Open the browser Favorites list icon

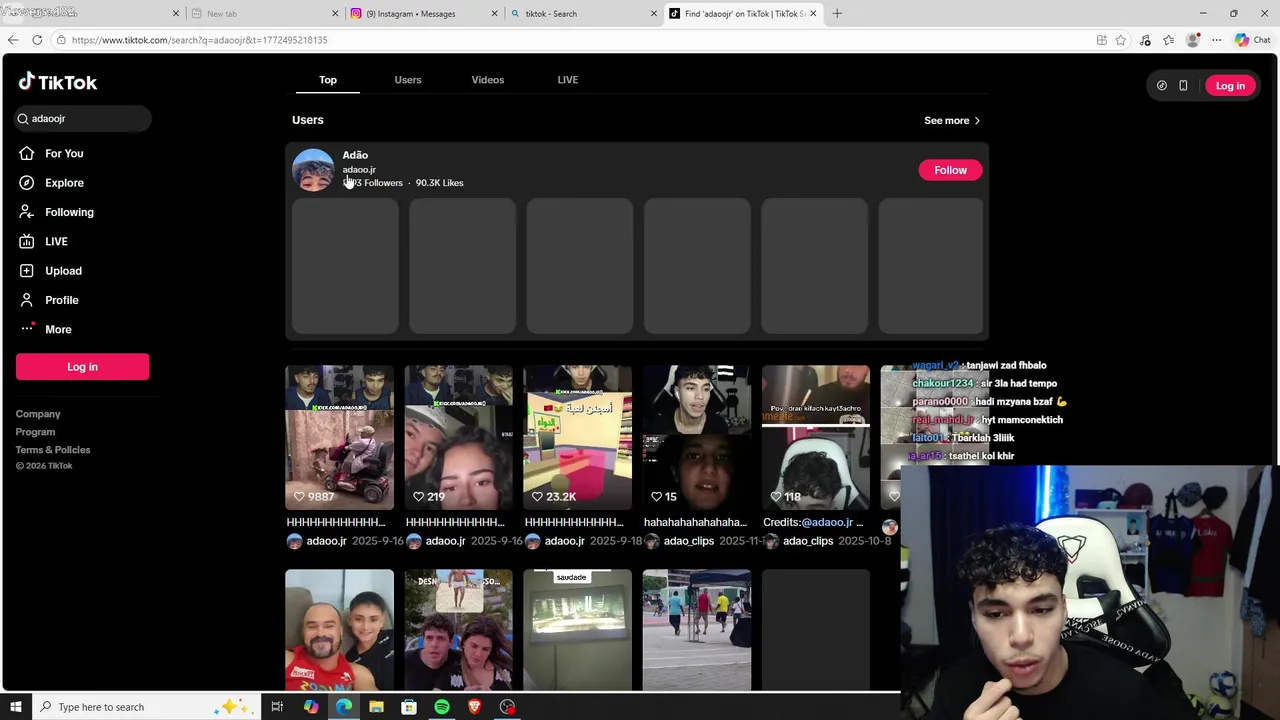pos(1169,40)
